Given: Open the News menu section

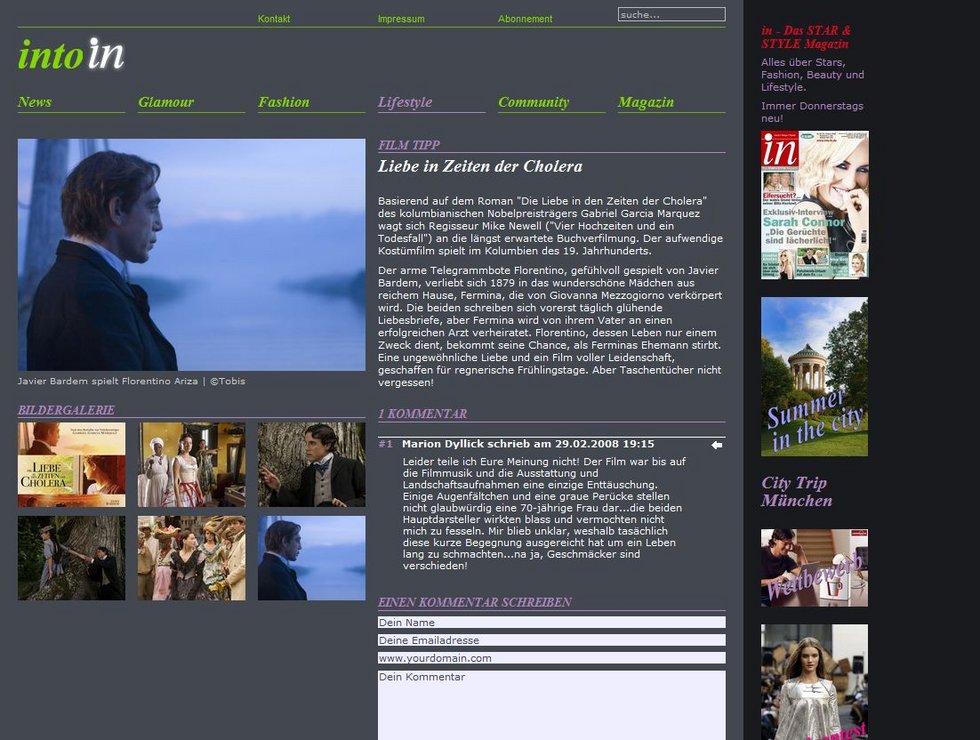Looking at the screenshot, I should (x=34, y=102).
